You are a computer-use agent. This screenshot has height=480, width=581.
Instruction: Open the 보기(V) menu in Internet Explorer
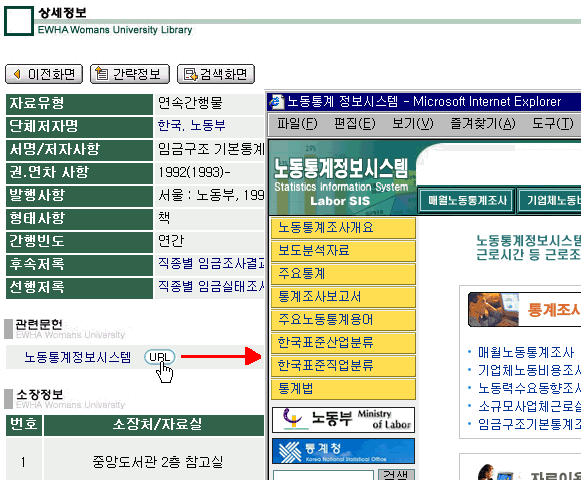point(412,123)
